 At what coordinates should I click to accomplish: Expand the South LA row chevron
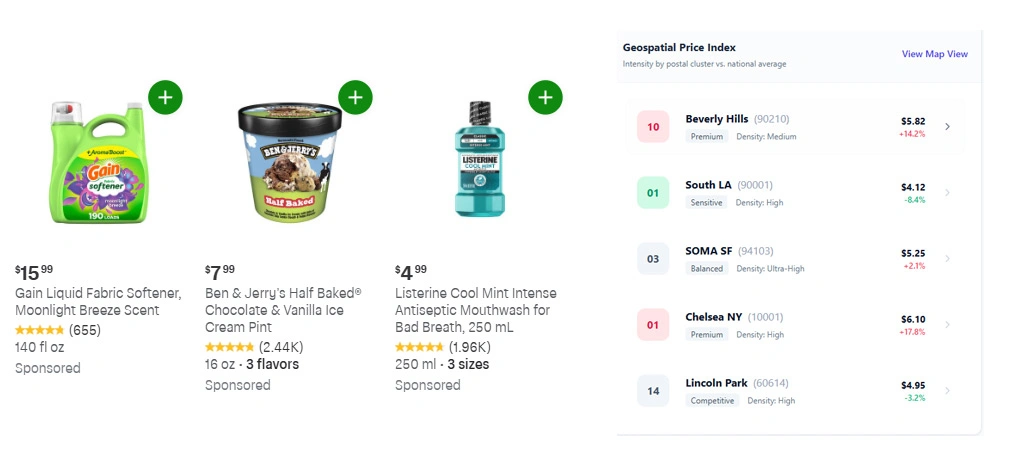tap(947, 193)
